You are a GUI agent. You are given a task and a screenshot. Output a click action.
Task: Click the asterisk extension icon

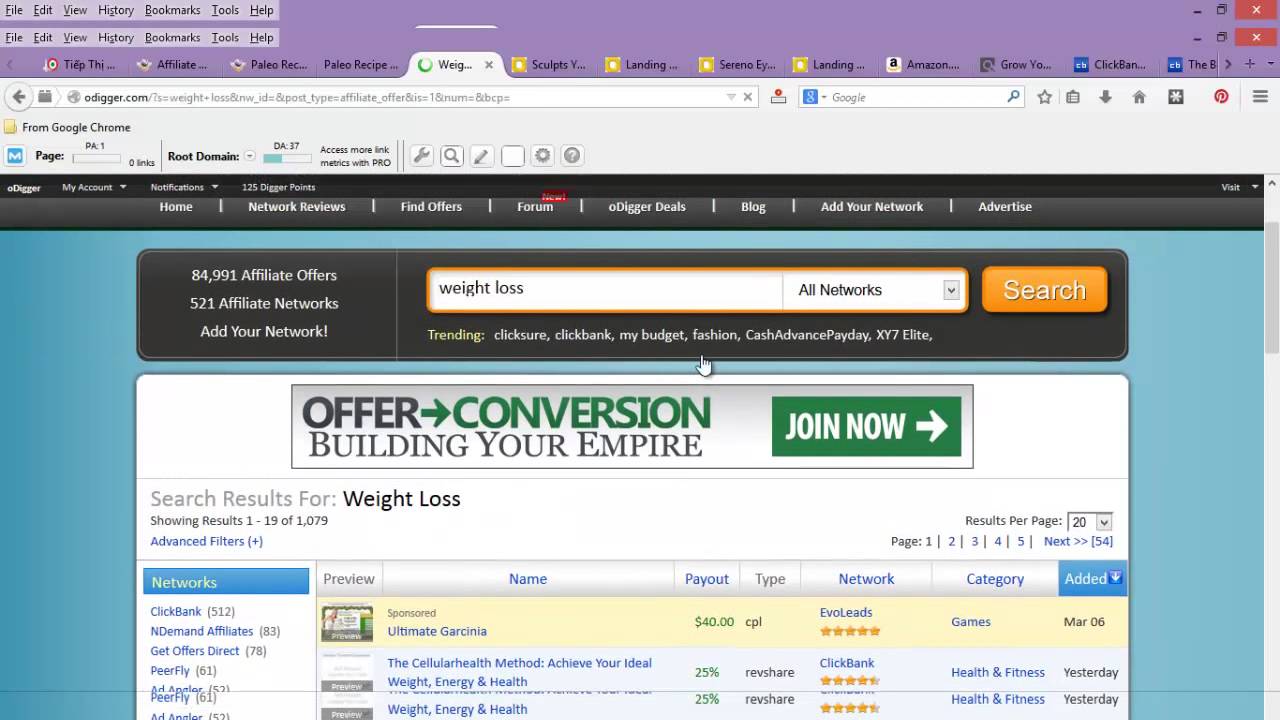click(1176, 97)
